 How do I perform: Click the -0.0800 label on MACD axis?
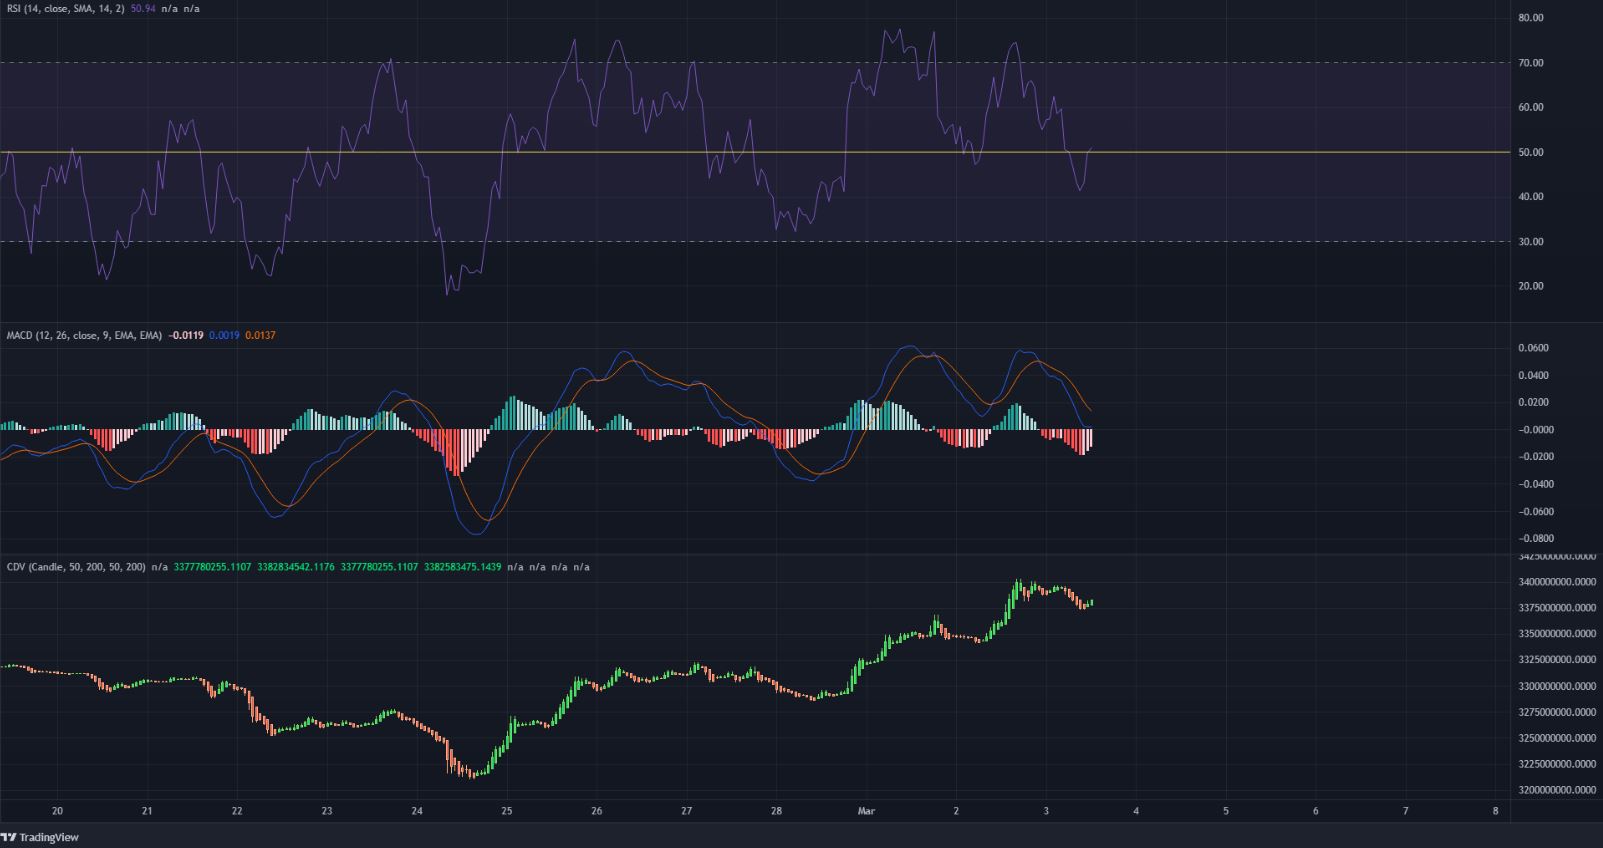pyautogui.click(x=1532, y=538)
